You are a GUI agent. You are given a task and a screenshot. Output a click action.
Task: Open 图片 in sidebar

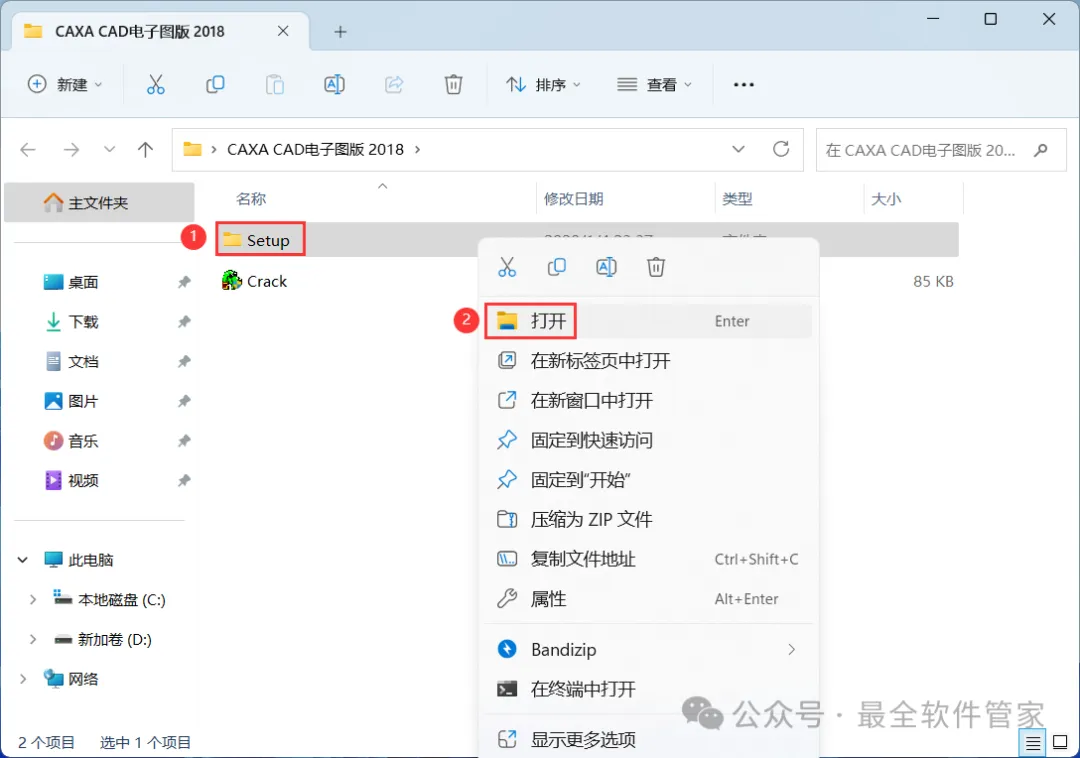83,401
